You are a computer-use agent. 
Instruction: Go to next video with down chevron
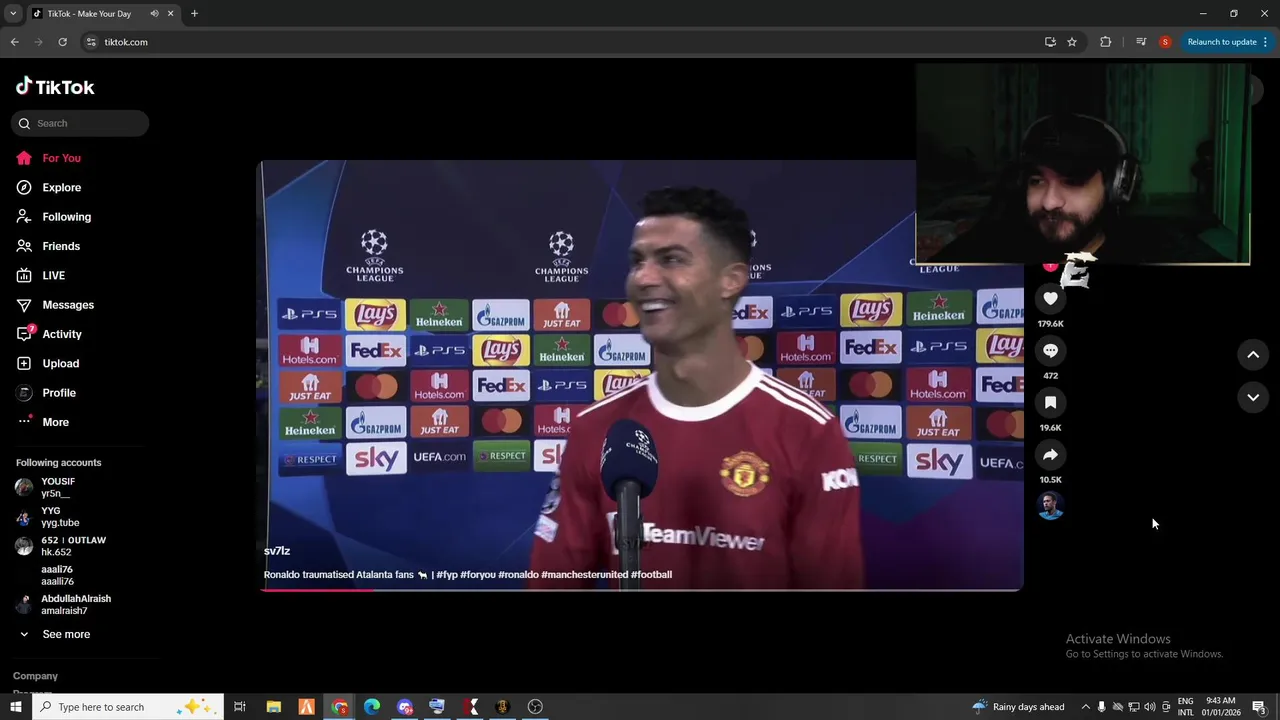(x=1253, y=397)
